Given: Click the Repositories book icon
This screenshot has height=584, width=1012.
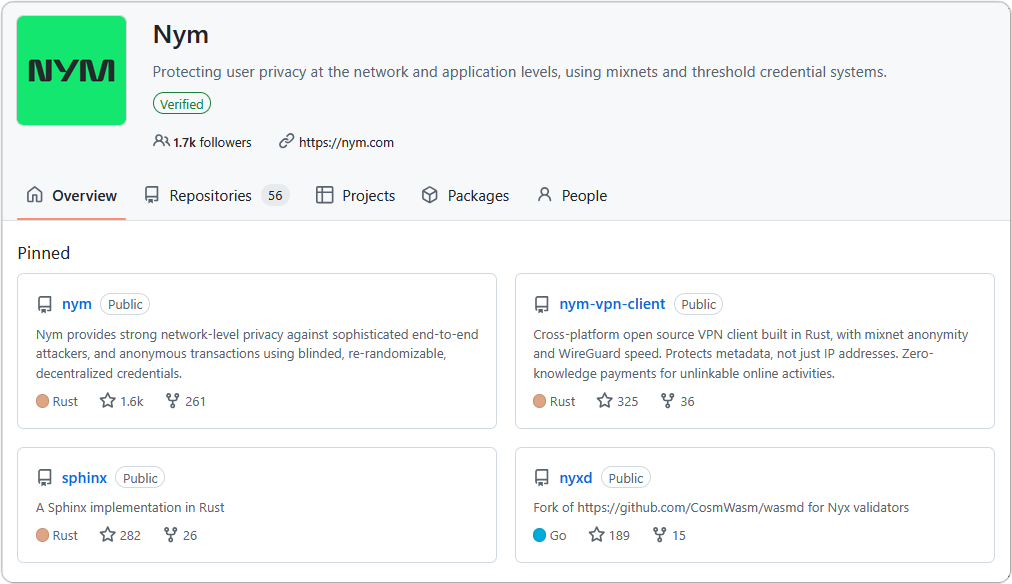Looking at the screenshot, I should (x=152, y=195).
